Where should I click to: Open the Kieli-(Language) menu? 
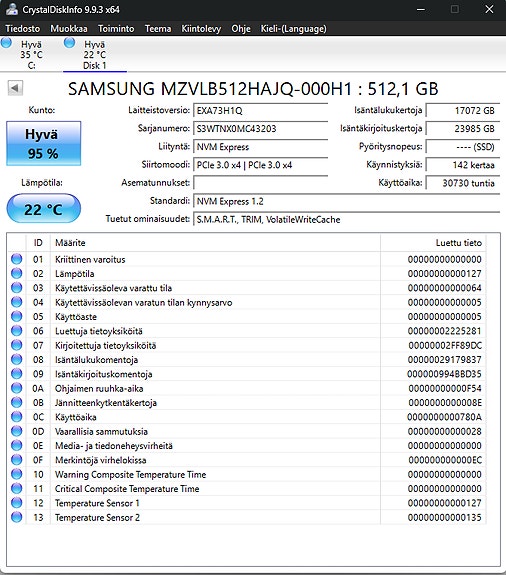(293, 29)
